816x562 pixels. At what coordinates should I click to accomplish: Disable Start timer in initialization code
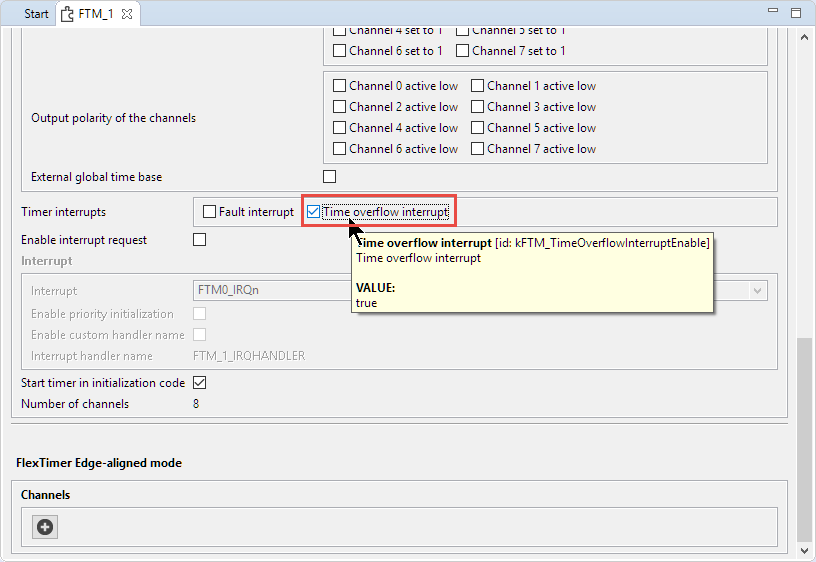(x=199, y=383)
